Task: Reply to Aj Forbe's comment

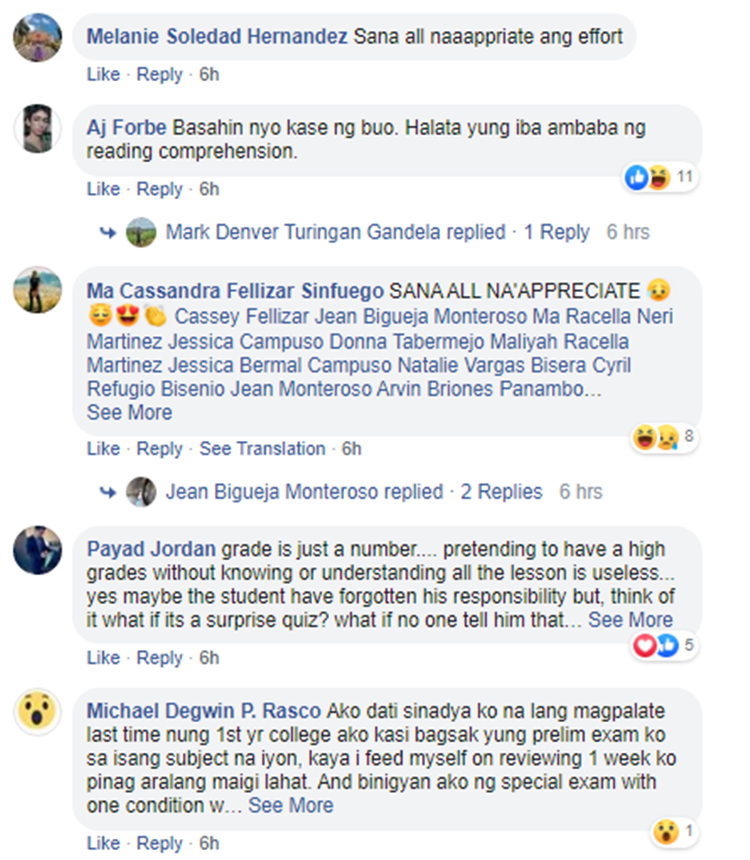Action: [x=159, y=189]
